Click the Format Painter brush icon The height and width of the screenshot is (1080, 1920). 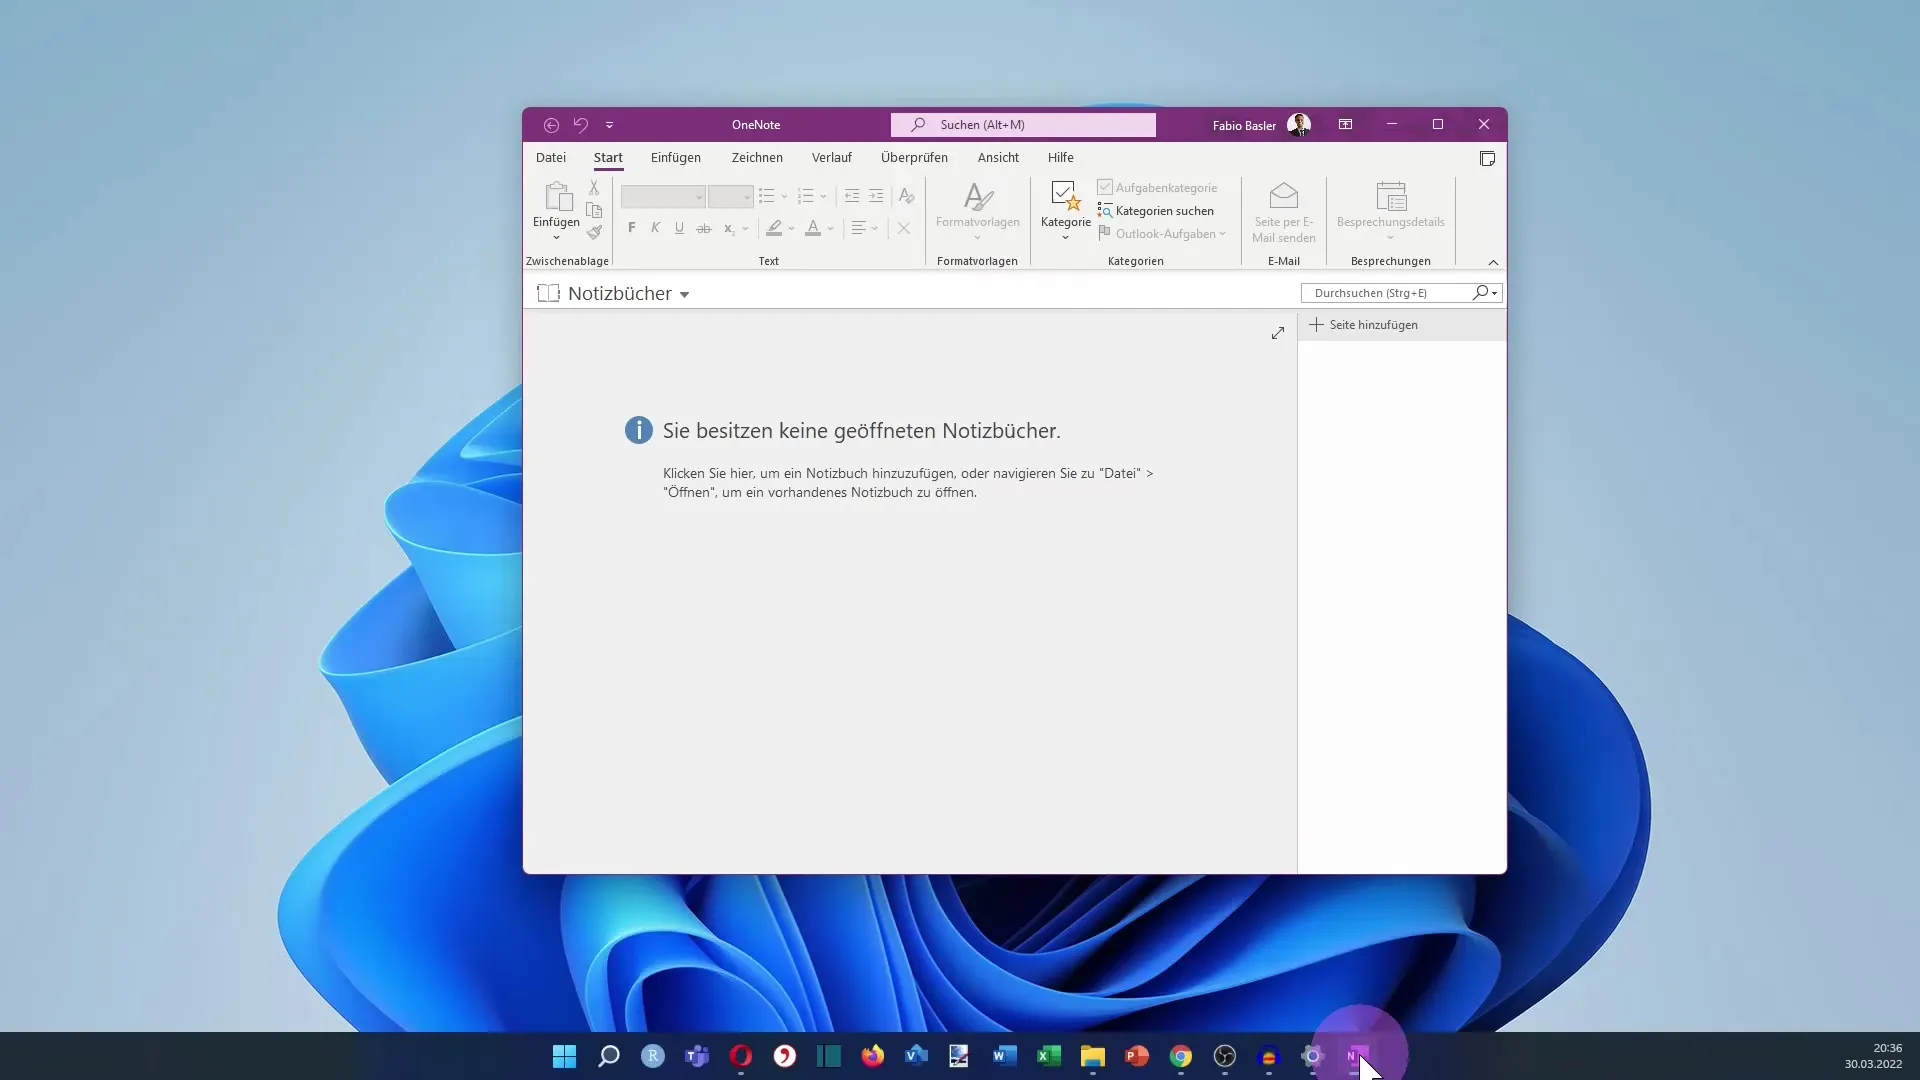594,232
